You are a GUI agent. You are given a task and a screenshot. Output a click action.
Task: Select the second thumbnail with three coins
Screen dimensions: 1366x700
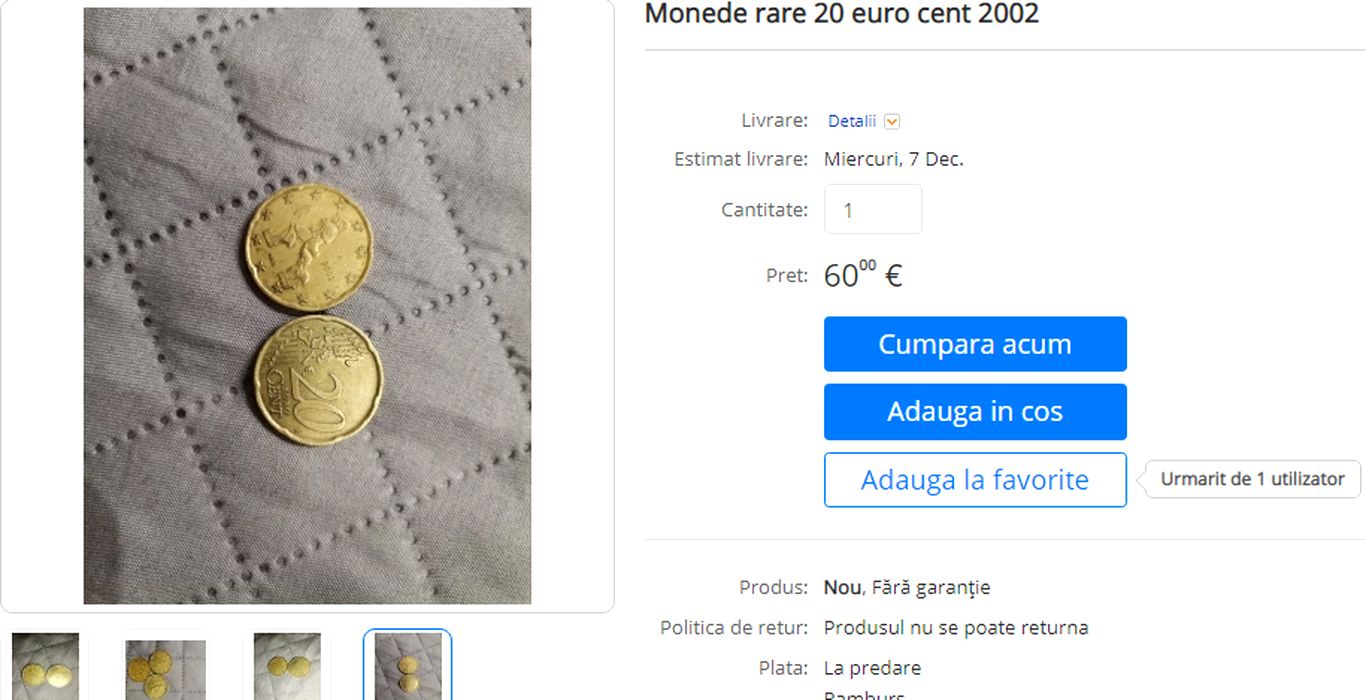(166, 666)
